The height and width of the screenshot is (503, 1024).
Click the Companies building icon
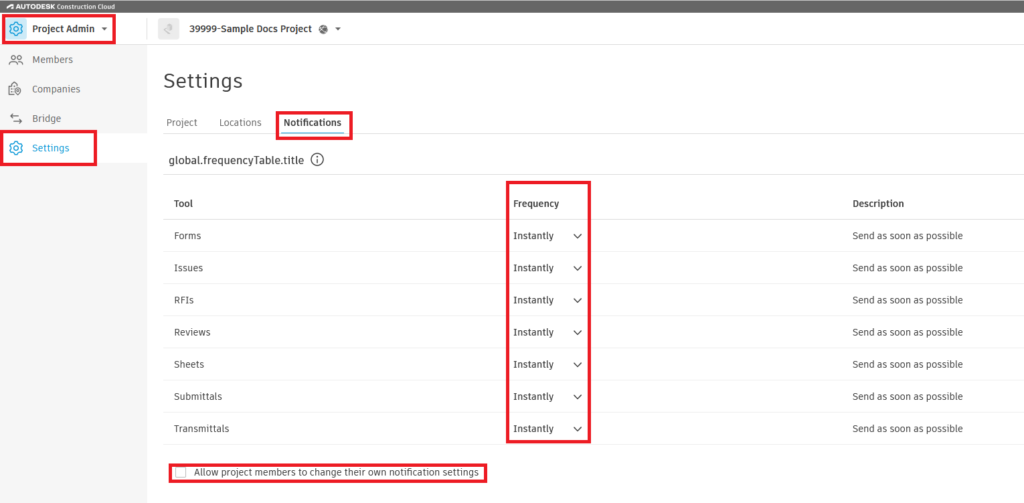click(16, 89)
